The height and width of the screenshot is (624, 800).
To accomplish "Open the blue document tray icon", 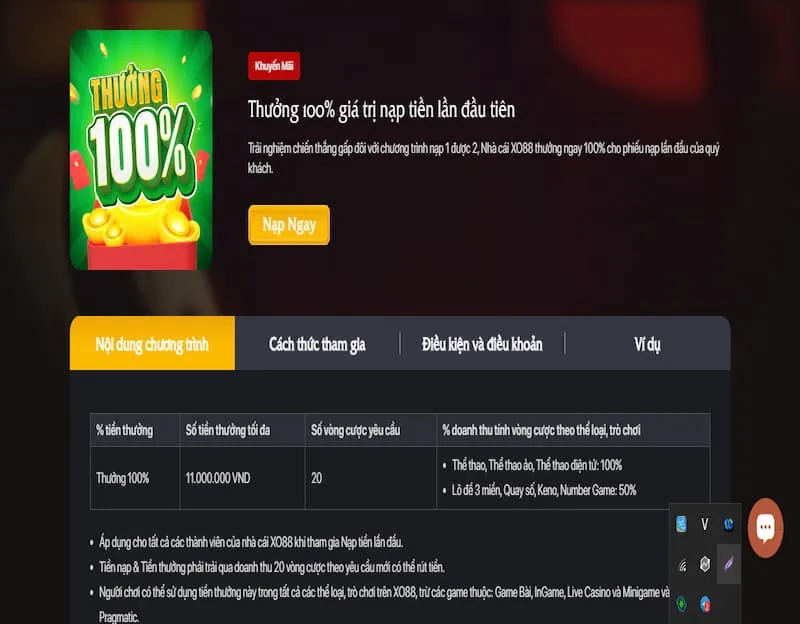I will coord(681,524).
